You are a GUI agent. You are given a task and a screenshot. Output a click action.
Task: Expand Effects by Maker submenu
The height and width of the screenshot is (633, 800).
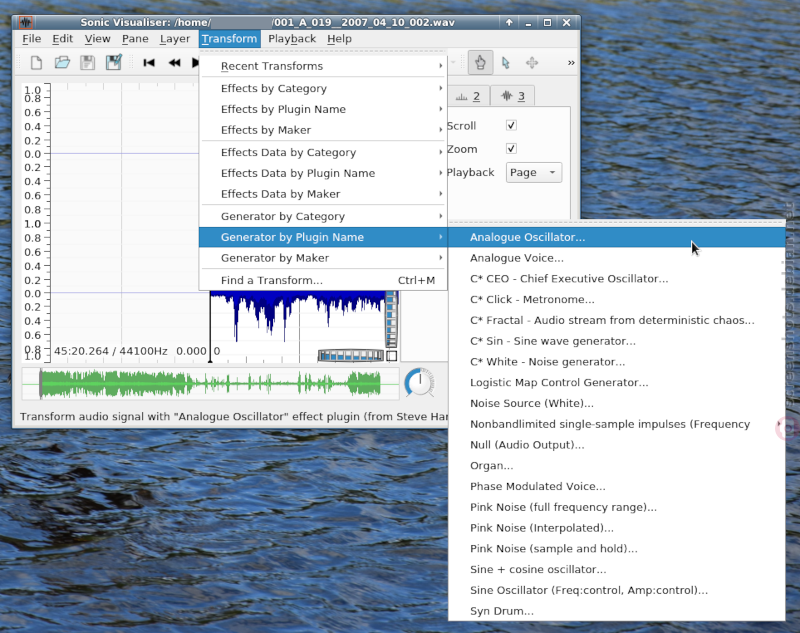[323, 130]
